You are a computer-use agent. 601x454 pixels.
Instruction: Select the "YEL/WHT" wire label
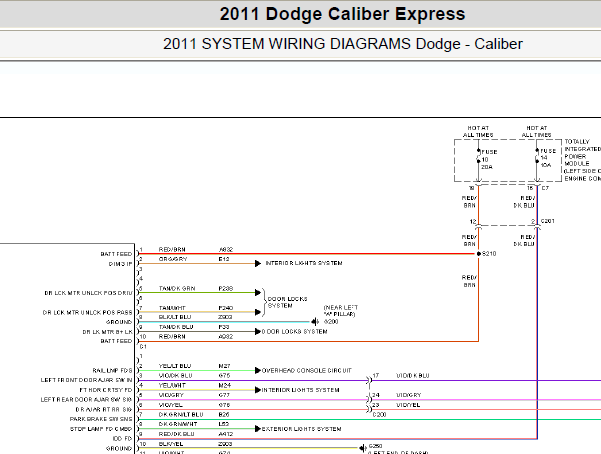click(172, 385)
